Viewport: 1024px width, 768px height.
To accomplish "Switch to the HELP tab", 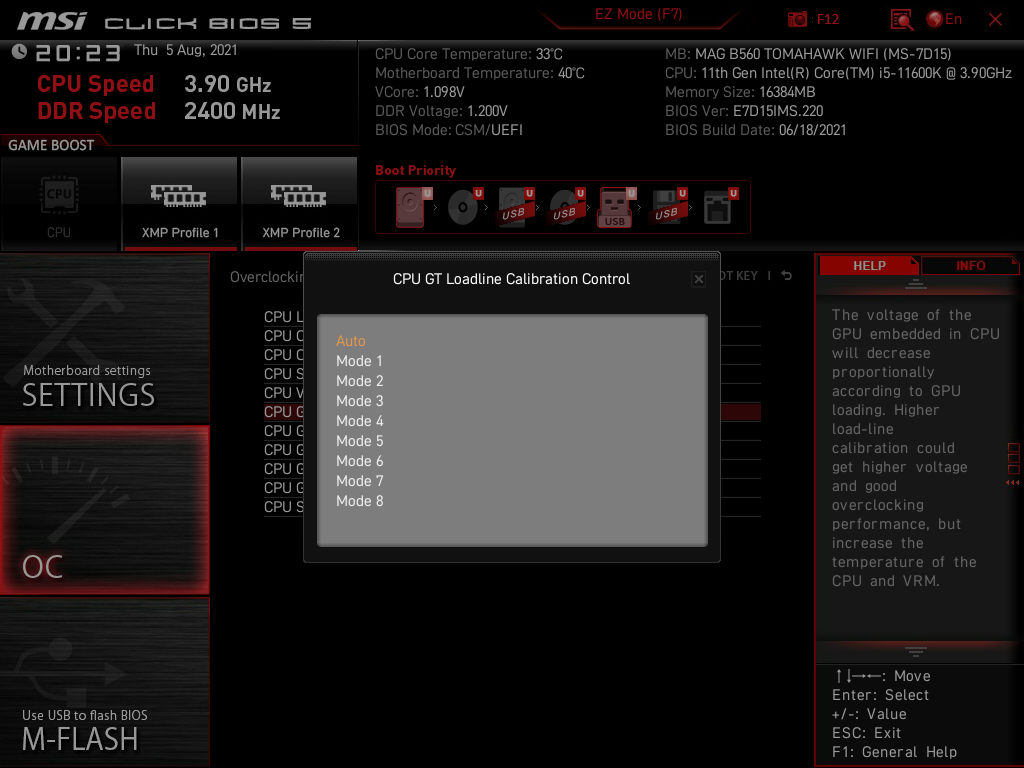I will click(x=869, y=266).
